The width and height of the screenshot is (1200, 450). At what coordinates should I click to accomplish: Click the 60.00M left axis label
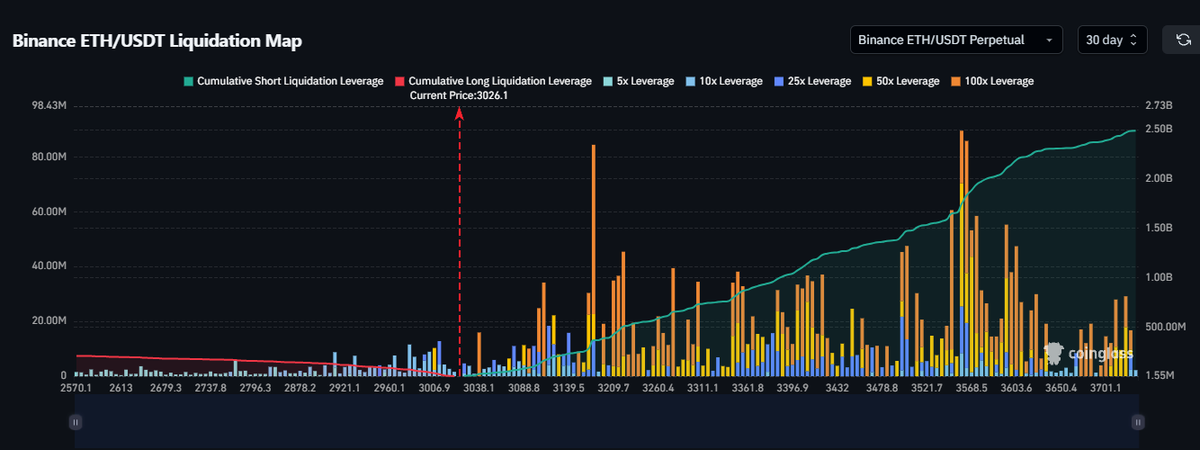pos(49,212)
